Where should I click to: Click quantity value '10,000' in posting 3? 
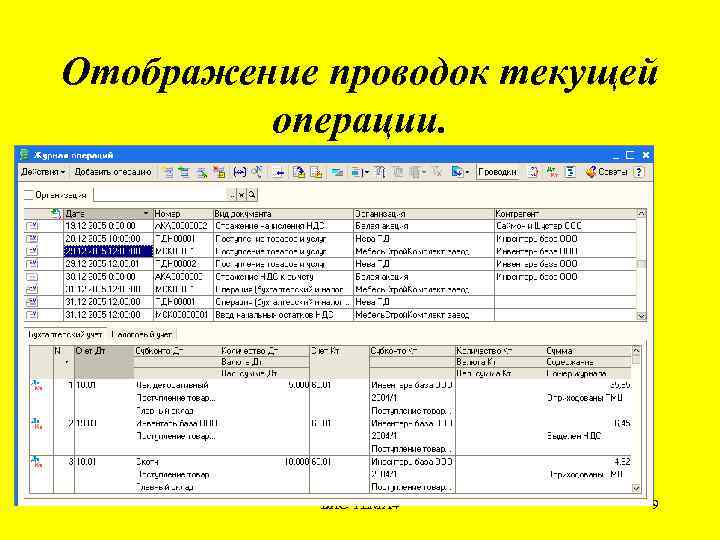point(297,462)
